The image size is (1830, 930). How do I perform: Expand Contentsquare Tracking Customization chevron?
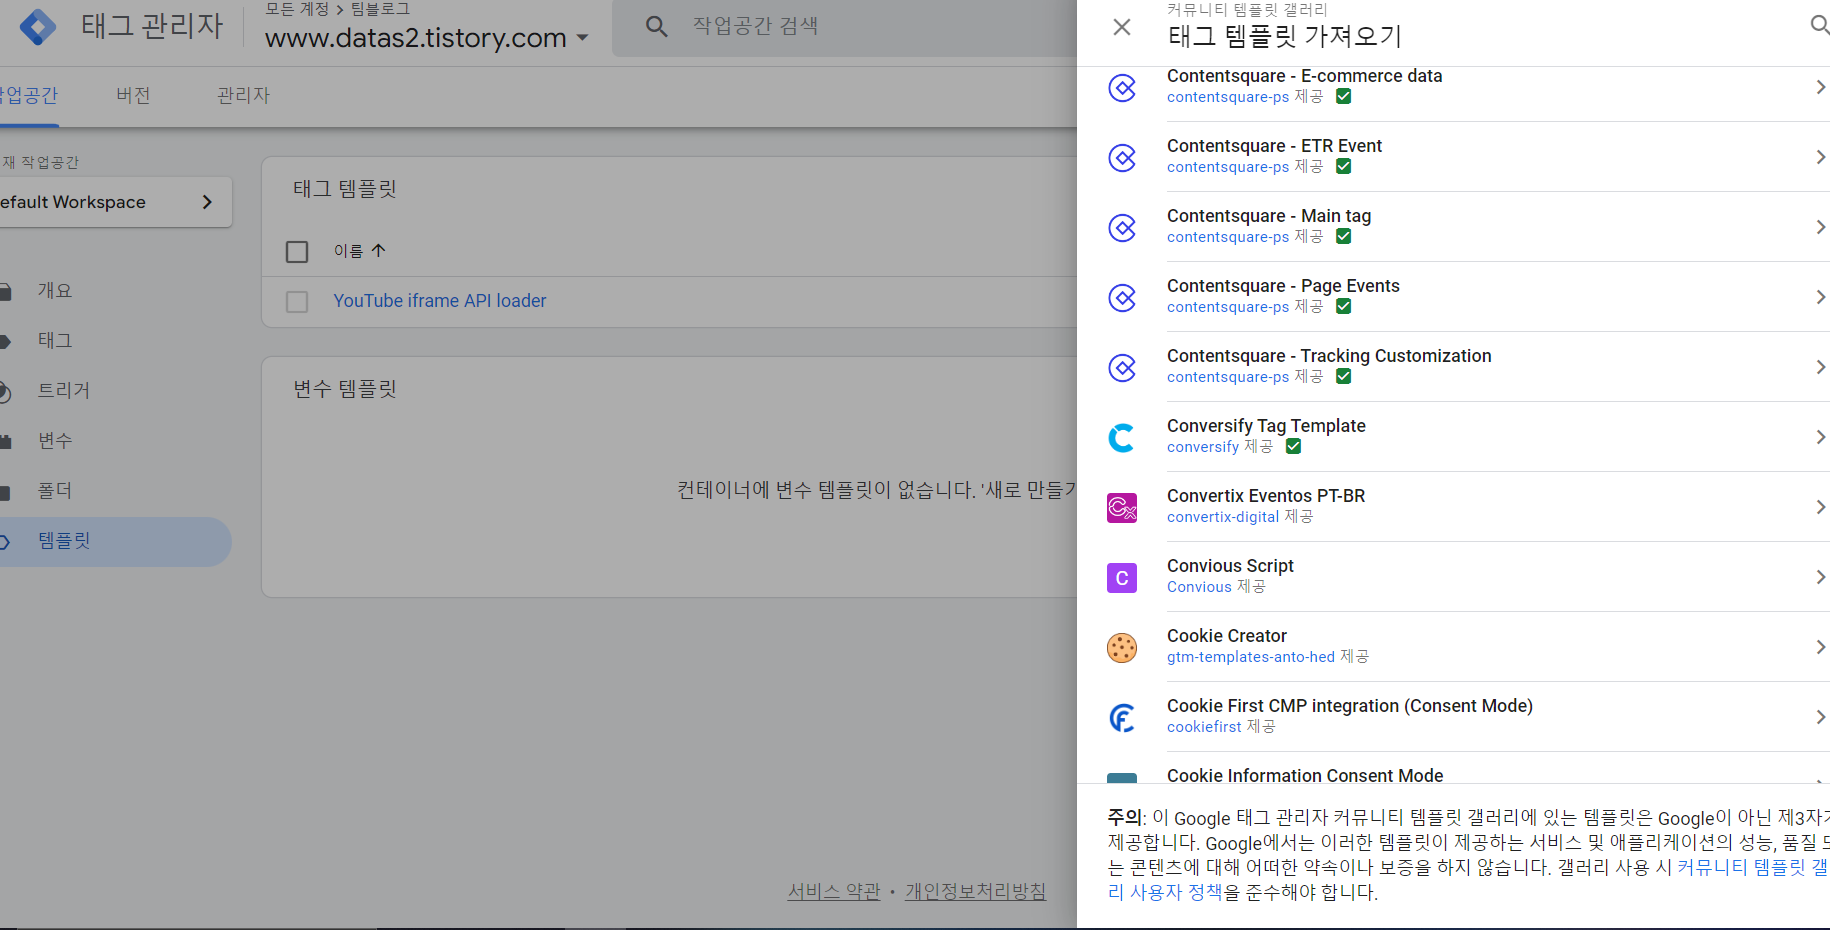(1820, 368)
